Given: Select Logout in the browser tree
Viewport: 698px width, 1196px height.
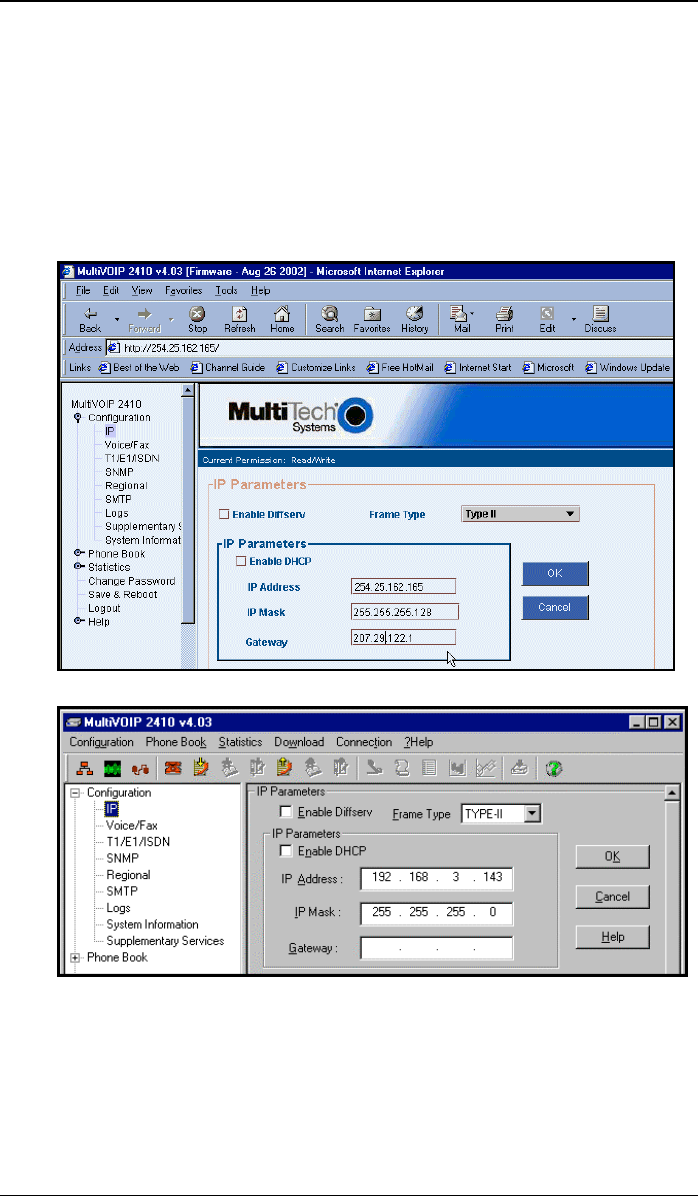Looking at the screenshot, I should click(x=104, y=609).
